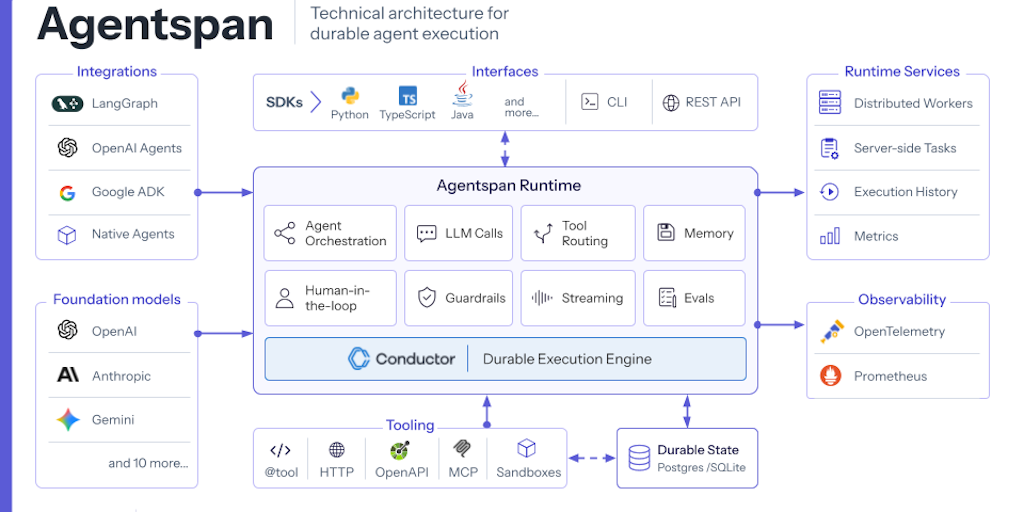1024x512 pixels.
Task: Click the Human-in-the-loop person icon
Action: click(x=285, y=298)
